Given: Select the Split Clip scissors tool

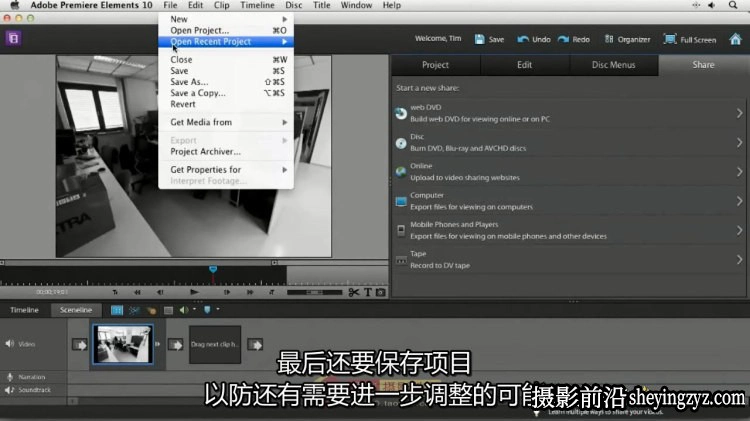Looking at the screenshot, I should pos(354,292).
